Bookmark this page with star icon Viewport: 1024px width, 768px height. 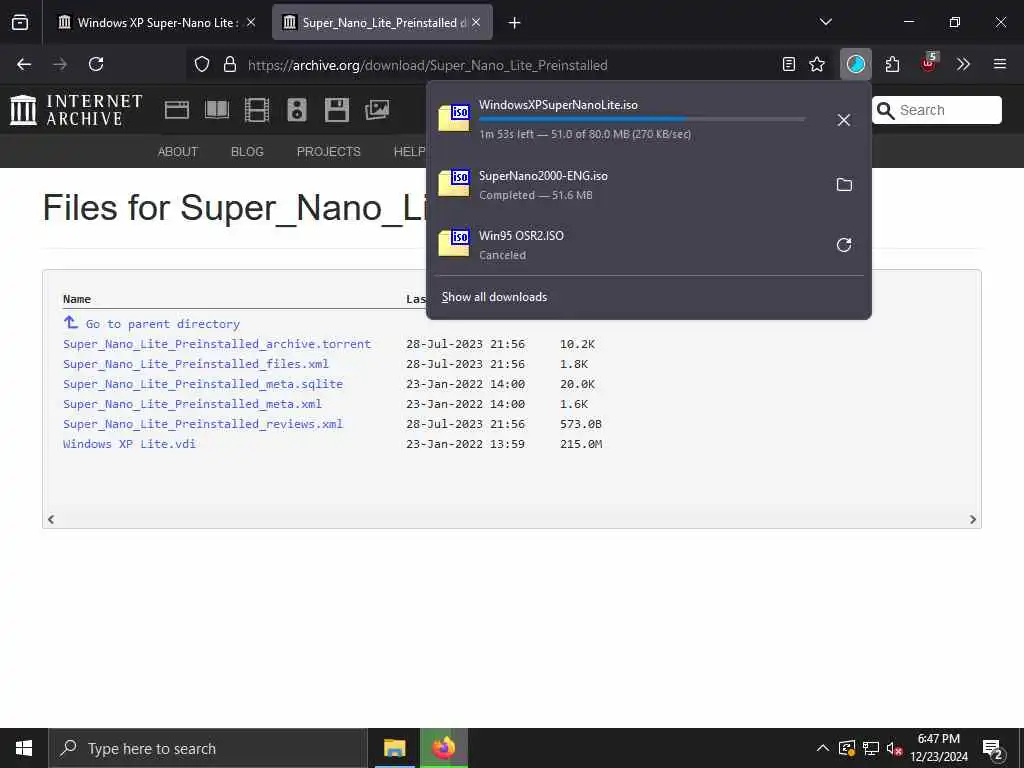pos(817,64)
